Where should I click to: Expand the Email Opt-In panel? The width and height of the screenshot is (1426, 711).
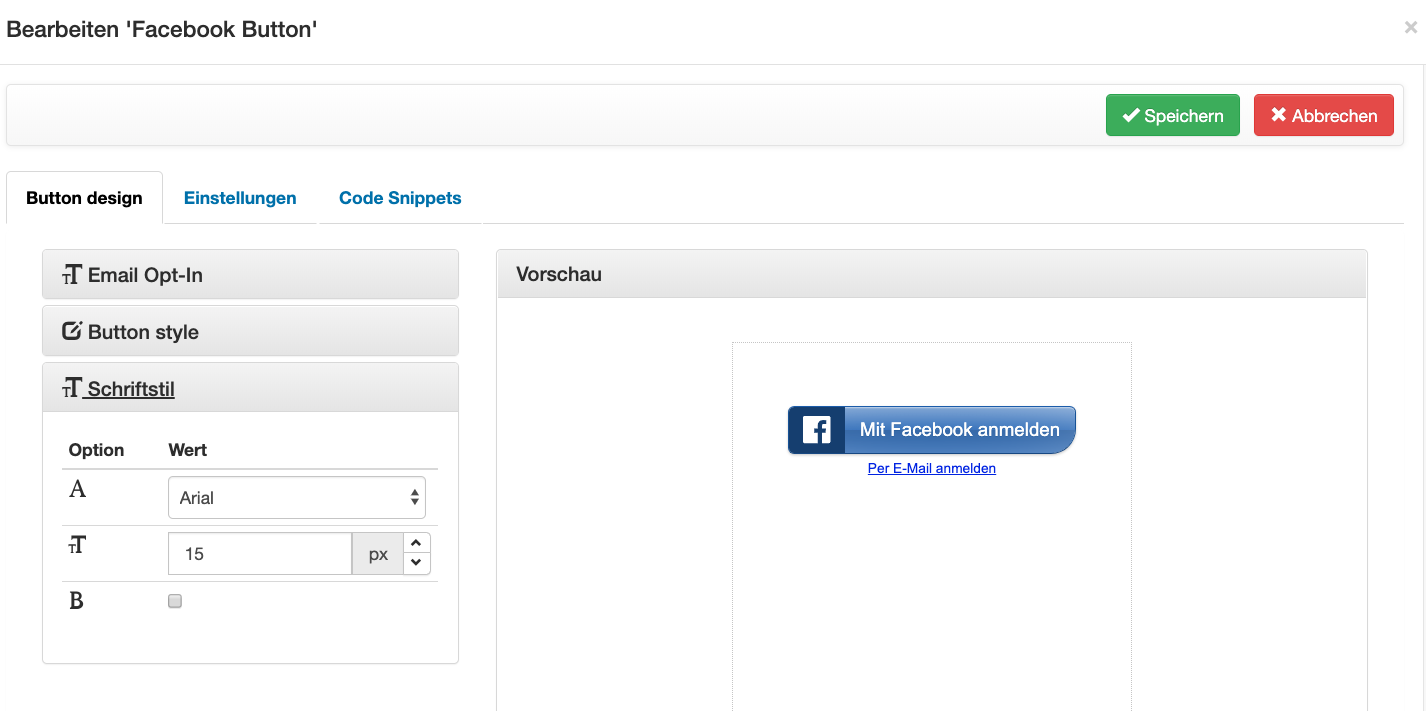pos(250,275)
